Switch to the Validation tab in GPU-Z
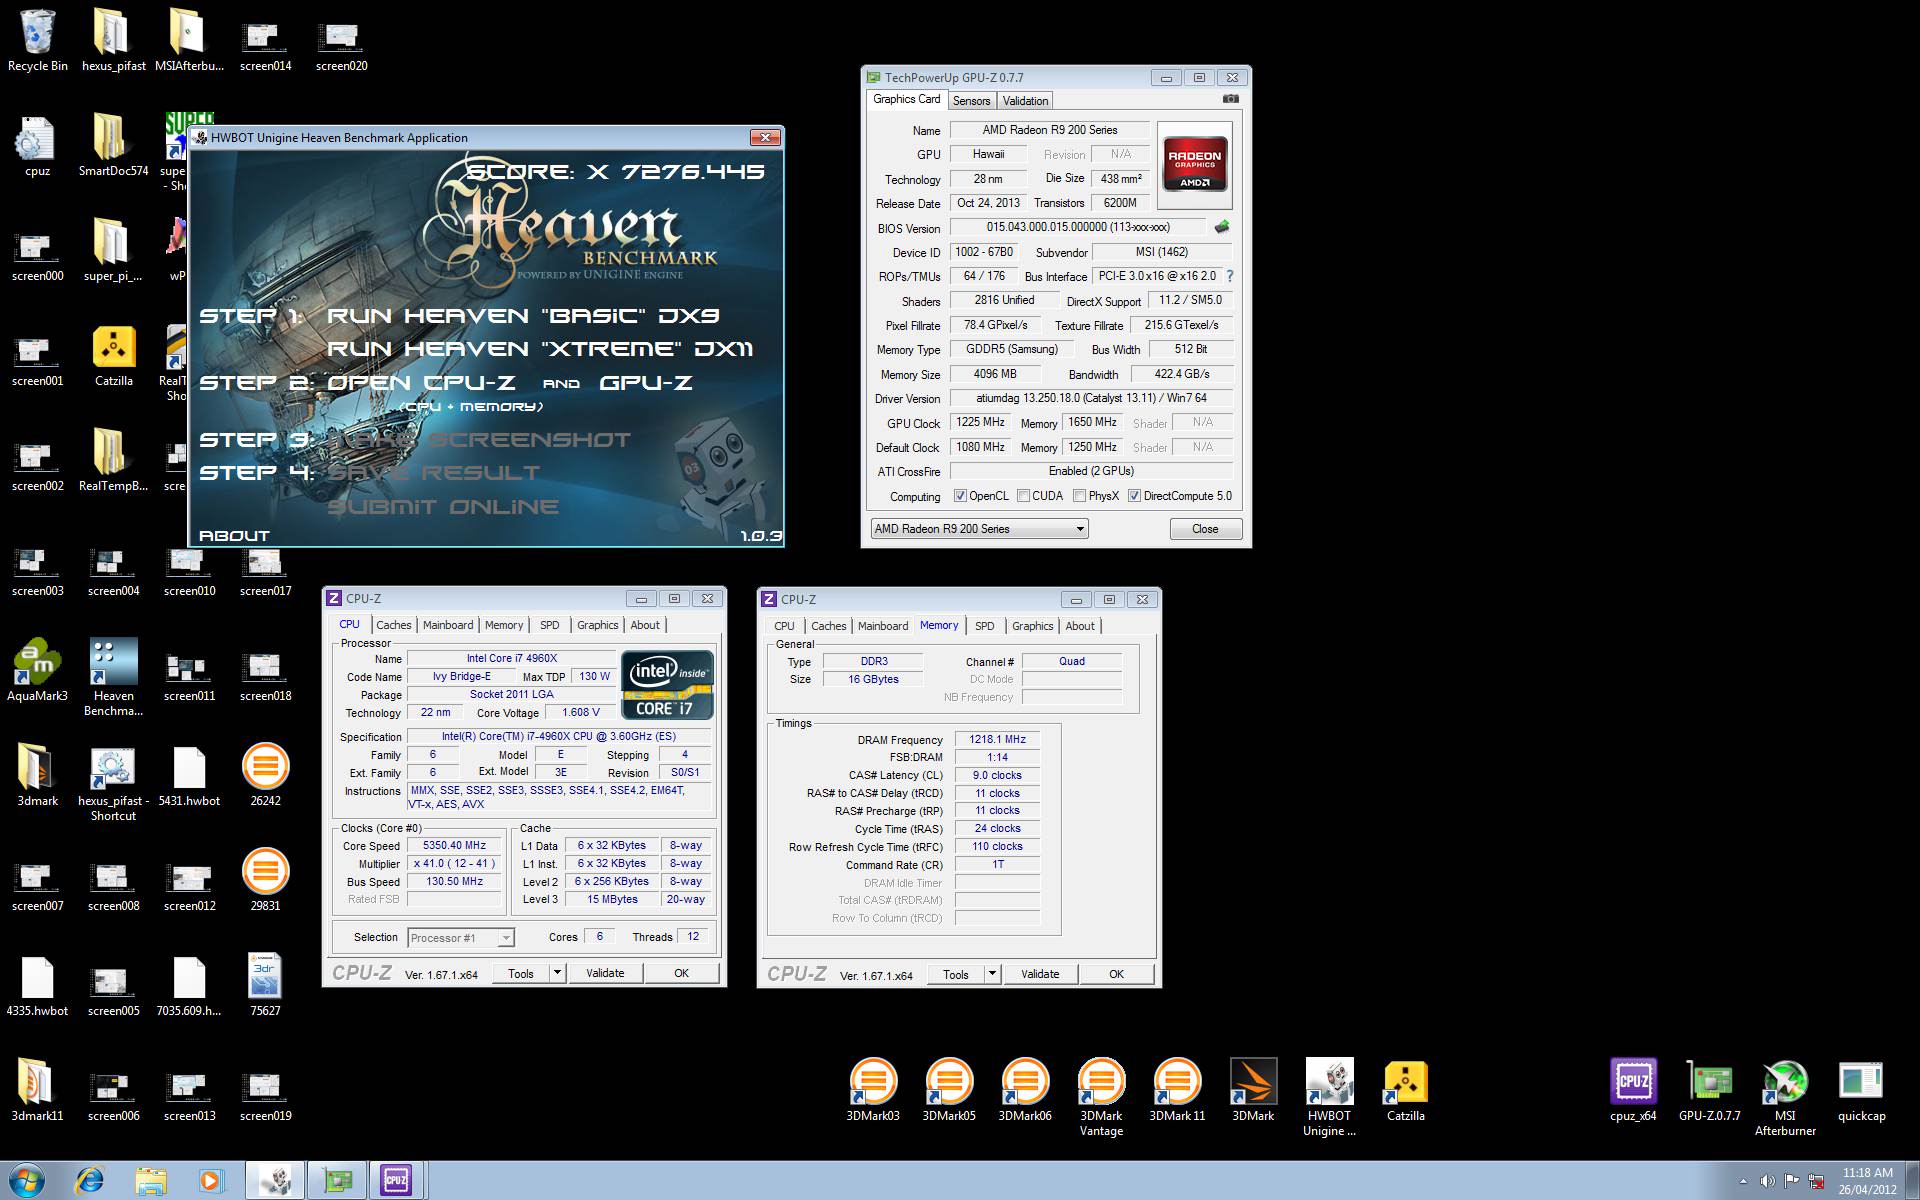Screen dimensions: 1920x1200 pyautogui.click(x=1025, y=101)
